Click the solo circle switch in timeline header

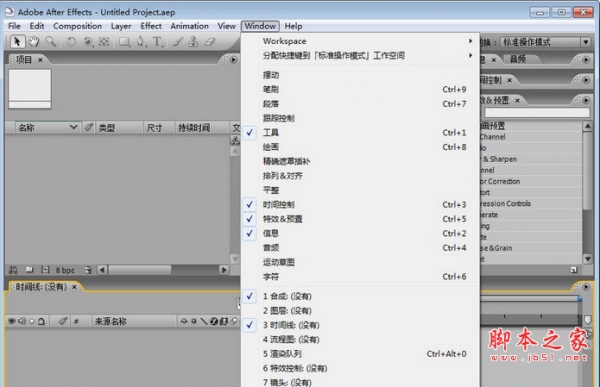32,322
